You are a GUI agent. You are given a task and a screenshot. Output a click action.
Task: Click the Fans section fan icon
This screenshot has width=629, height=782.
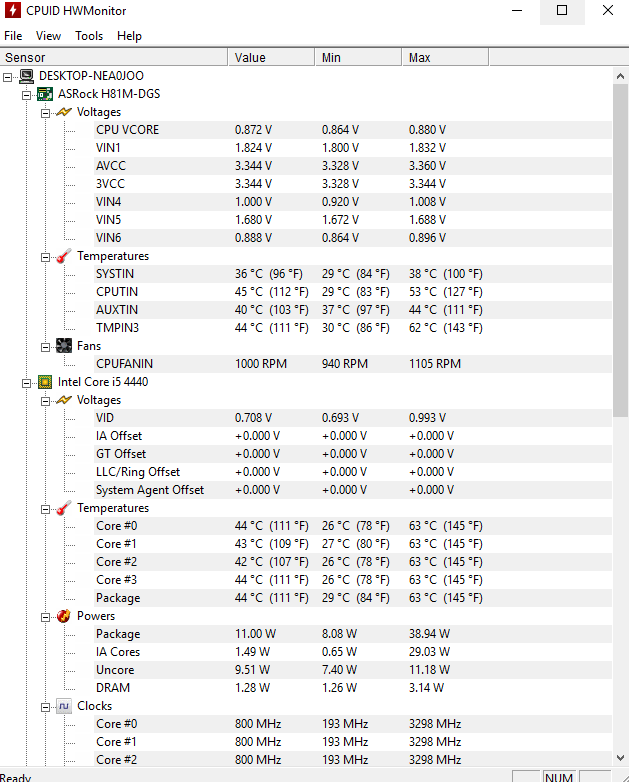click(x=64, y=346)
